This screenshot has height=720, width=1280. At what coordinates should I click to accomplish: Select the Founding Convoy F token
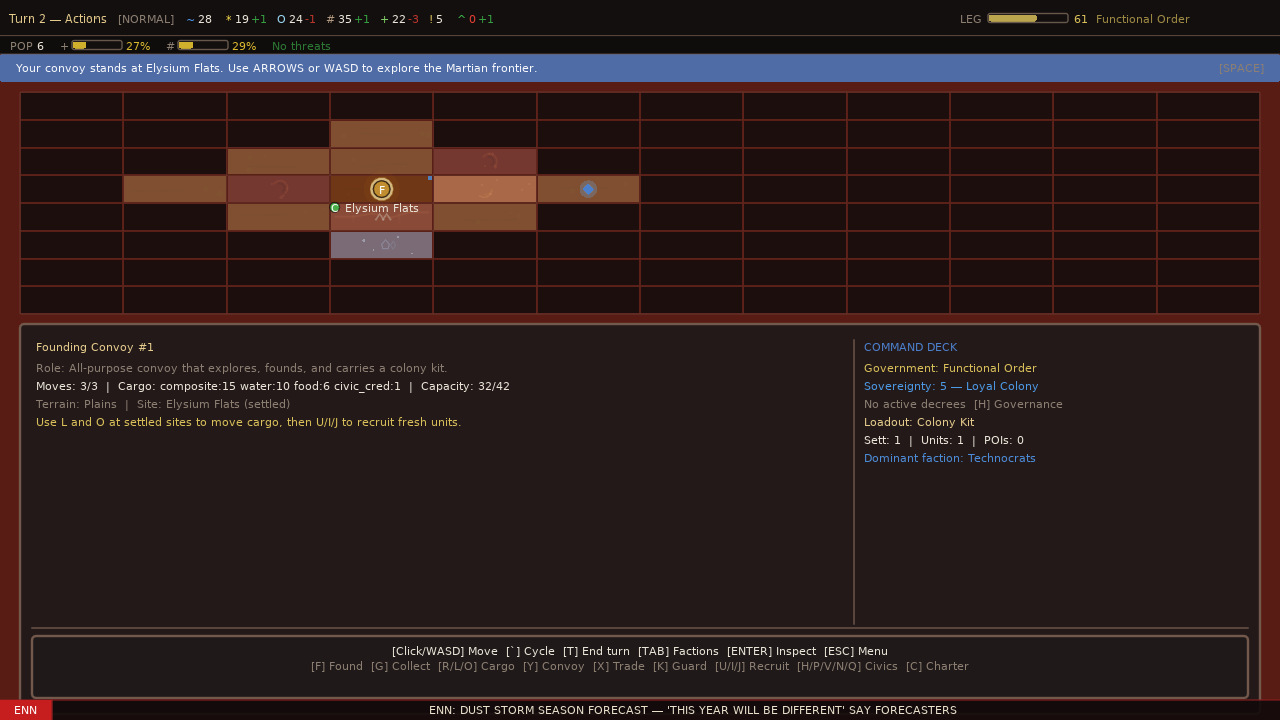pos(381,189)
